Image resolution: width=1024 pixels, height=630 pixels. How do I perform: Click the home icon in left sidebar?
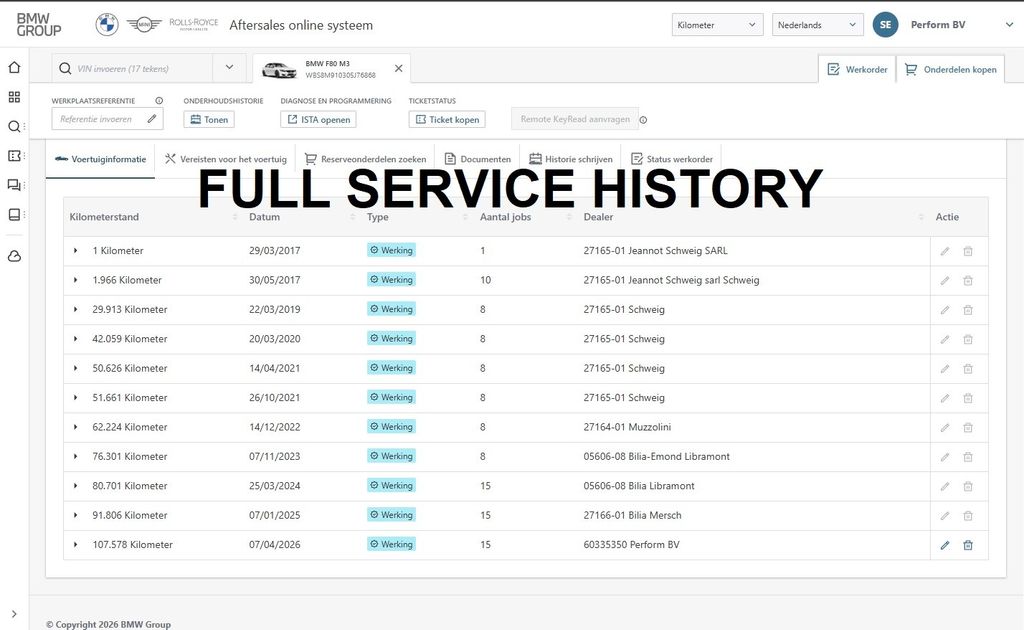14,68
